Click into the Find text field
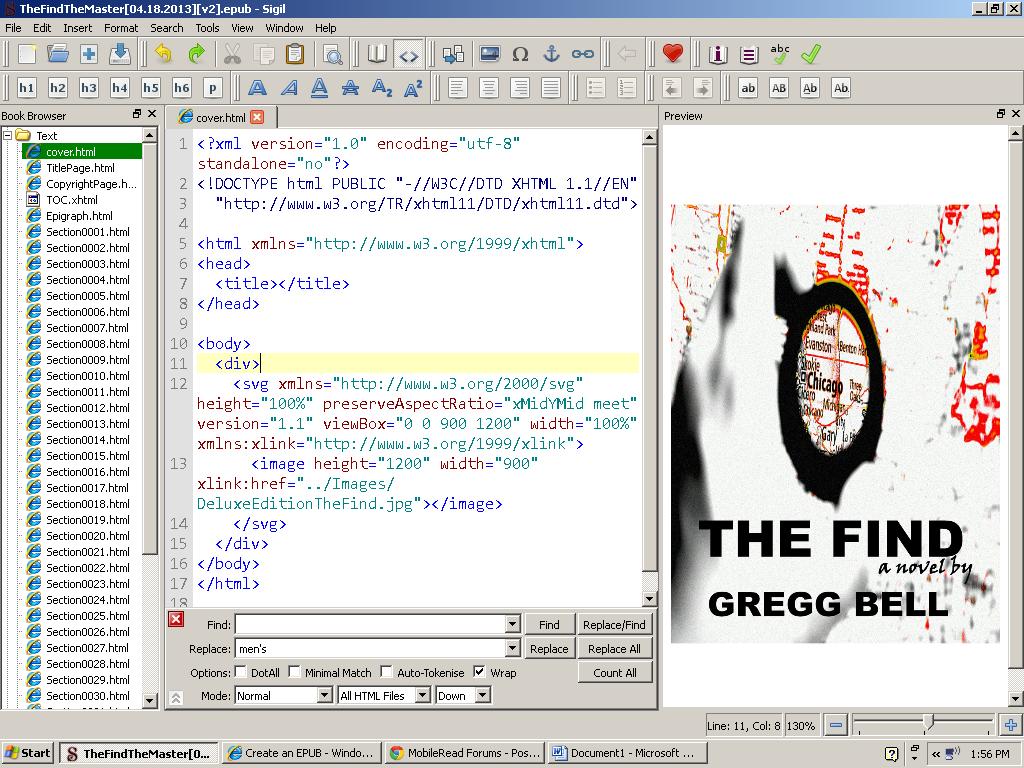 (370, 624)
